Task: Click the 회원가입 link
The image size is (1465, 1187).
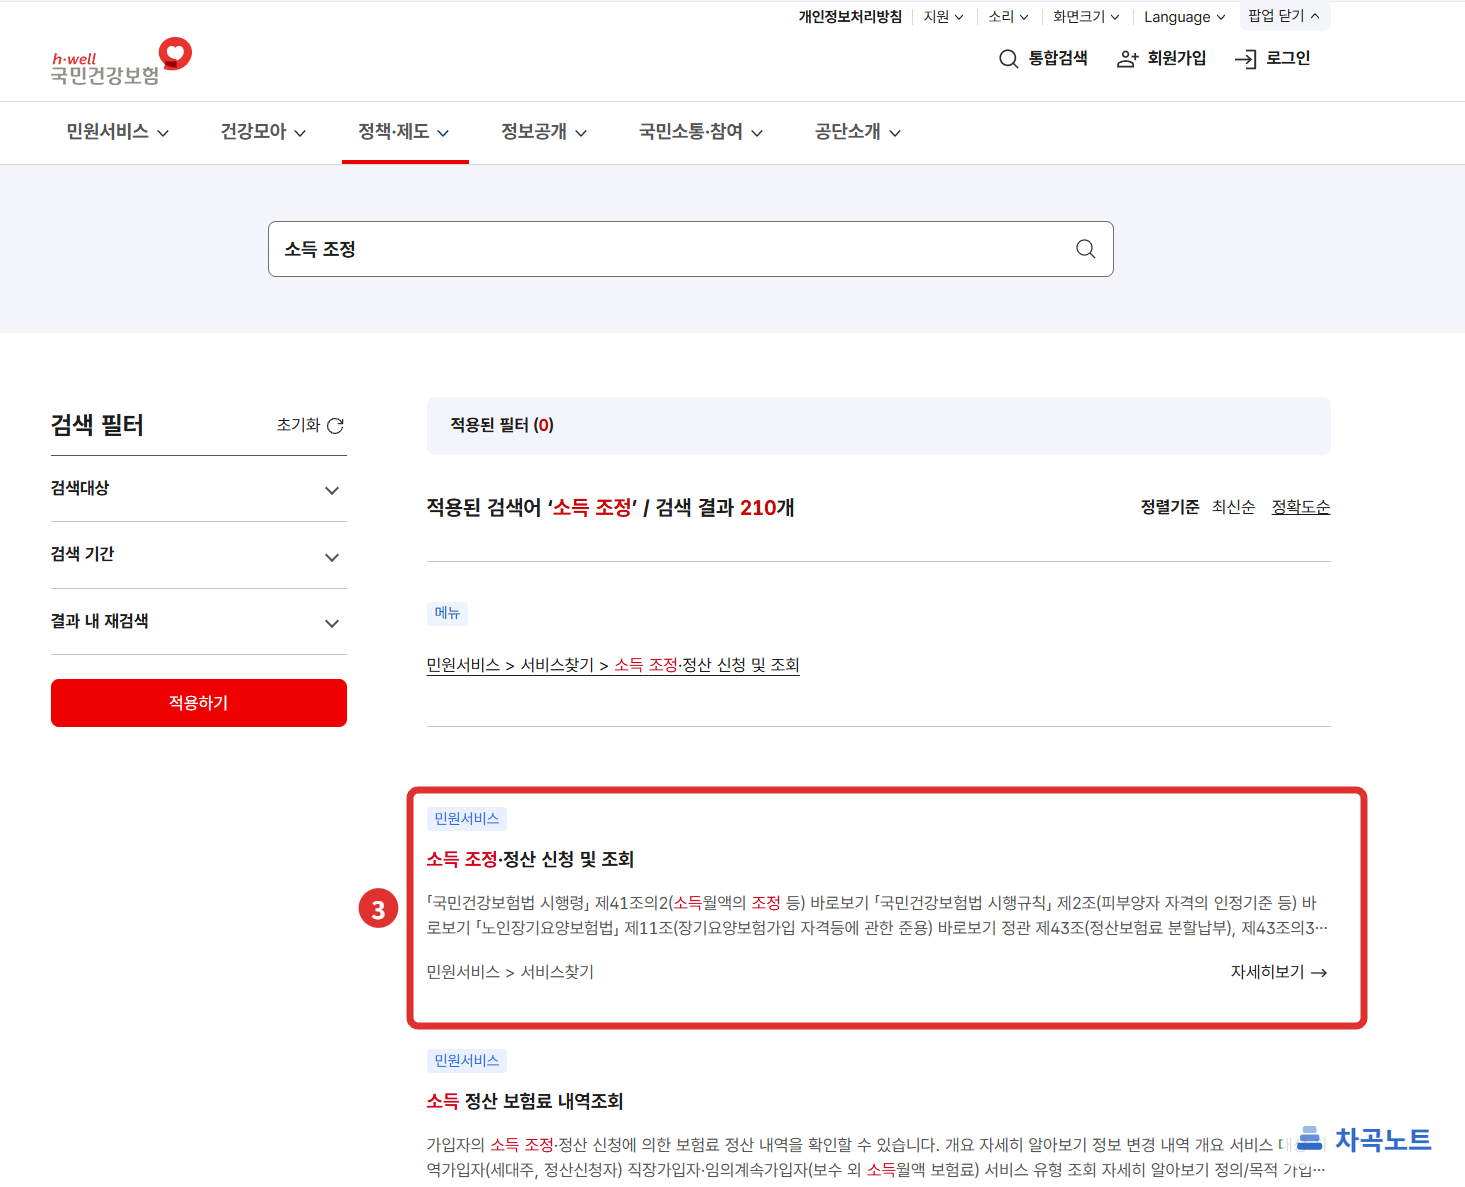Action: click(x=1162, y=59)
